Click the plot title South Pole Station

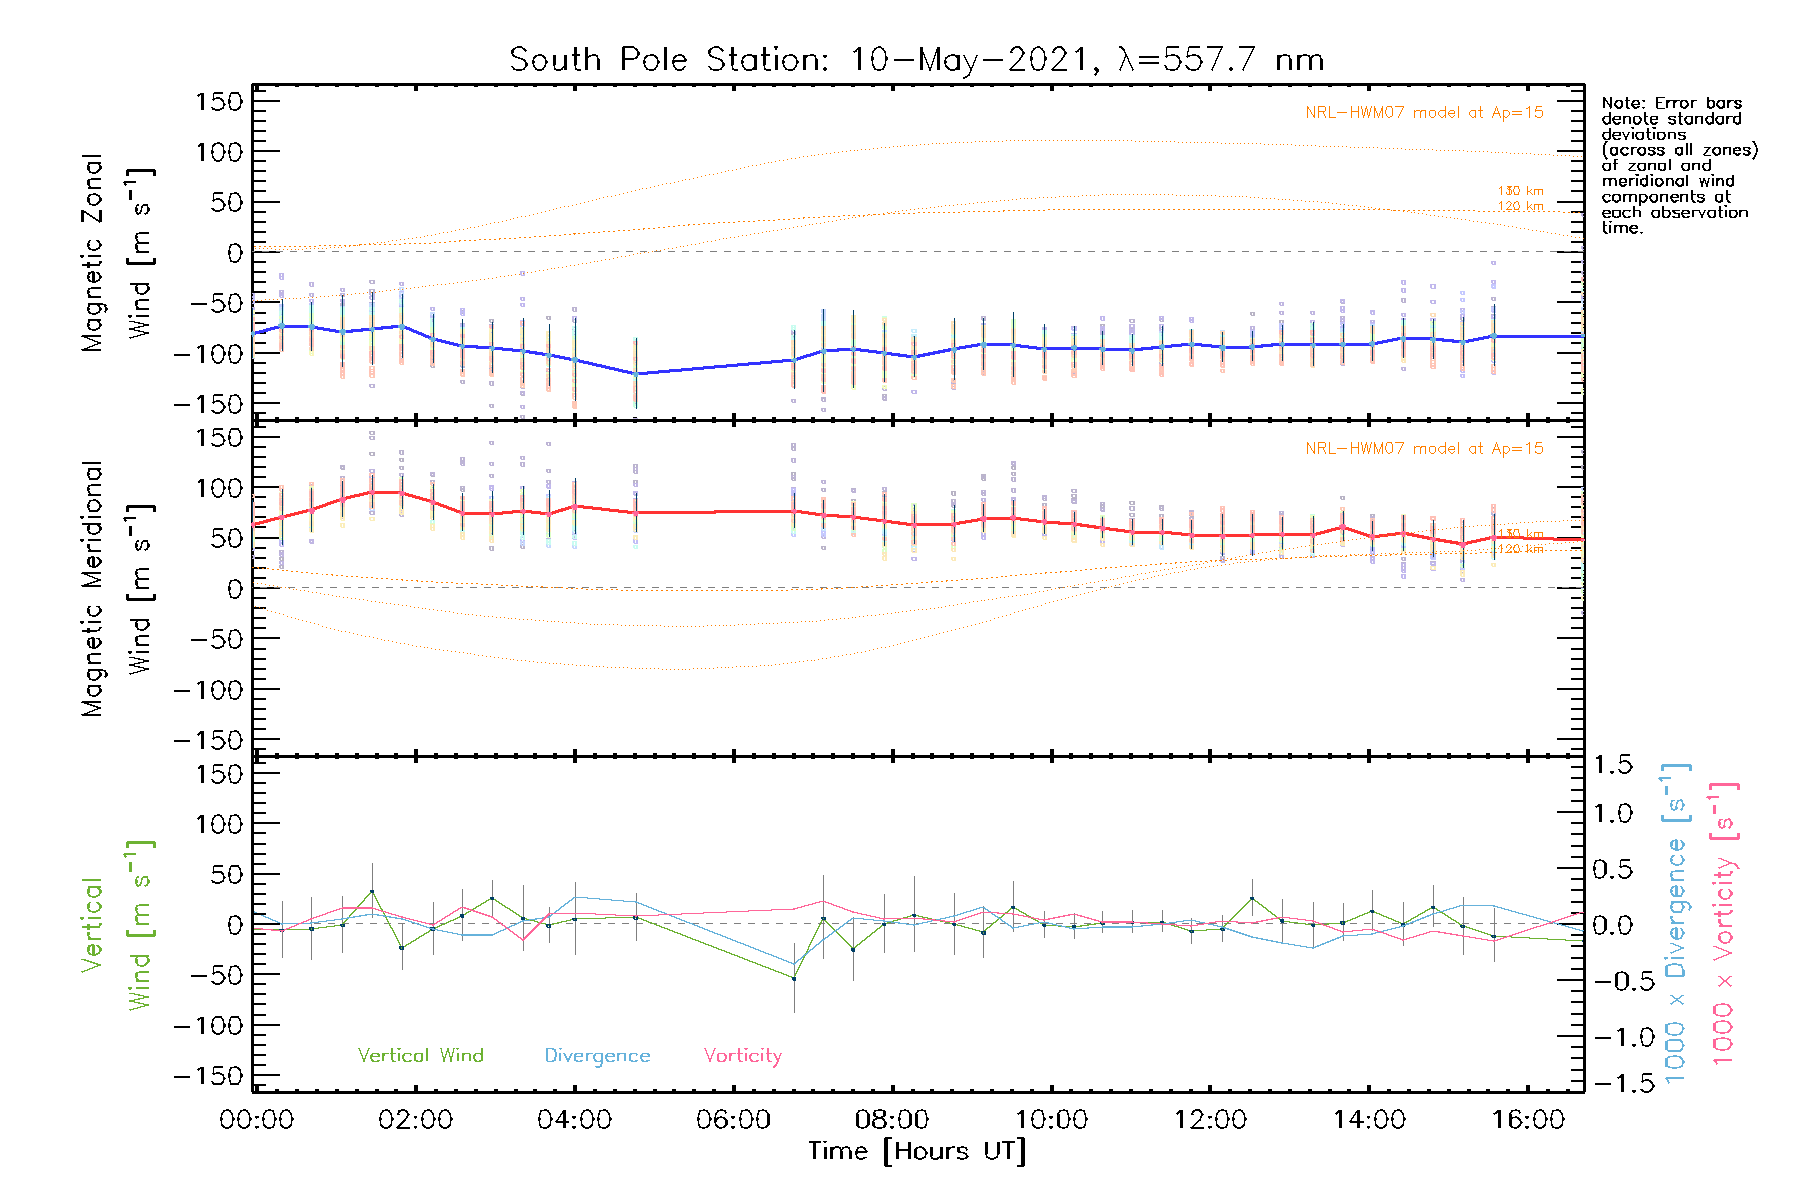point(916,60)
